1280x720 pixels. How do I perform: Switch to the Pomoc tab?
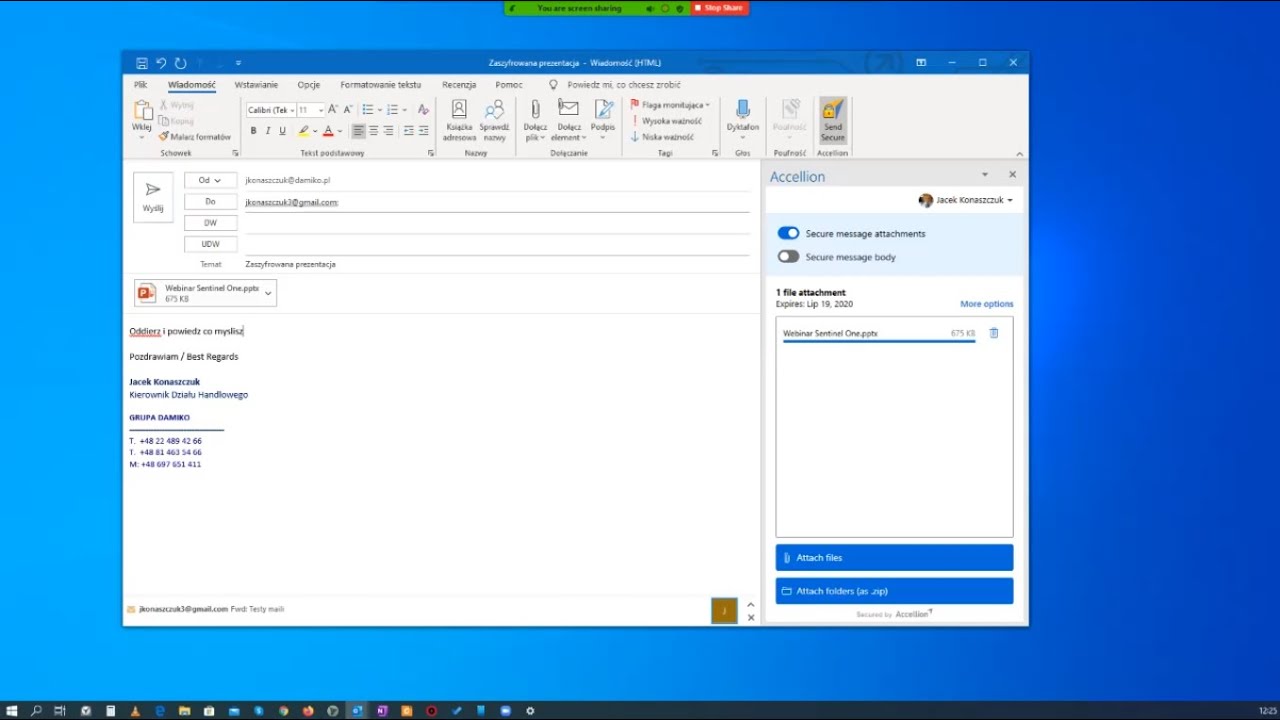(x=509, y=85)
